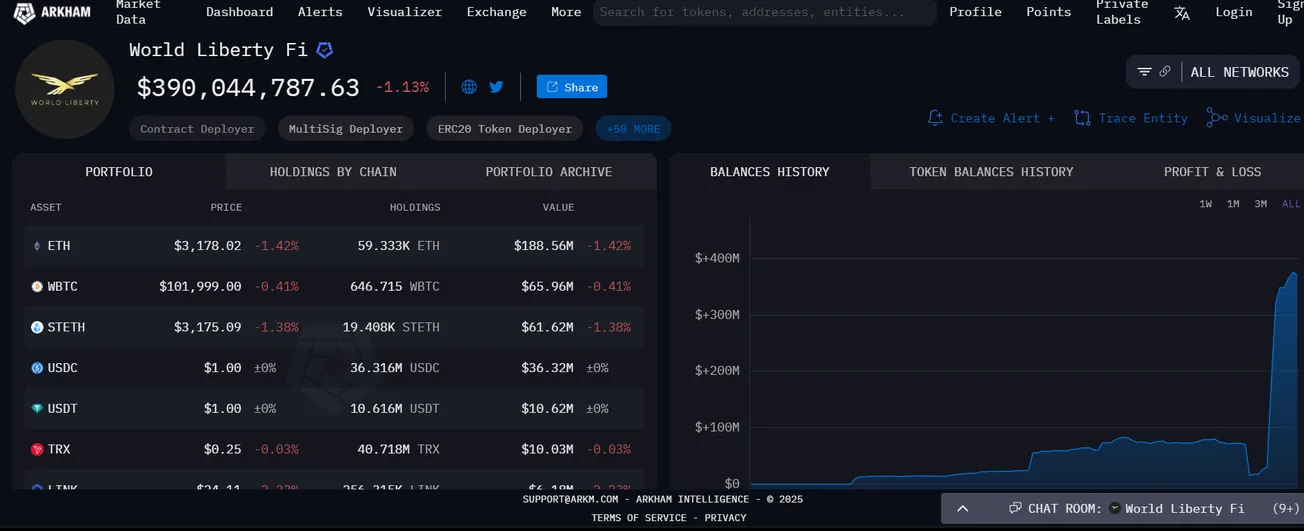Image resolution: width=1304 pixels, height=531 pixels.
Task: Click the Trace Entity icon
Action: pyautogui.click(x=1082, y=118)
